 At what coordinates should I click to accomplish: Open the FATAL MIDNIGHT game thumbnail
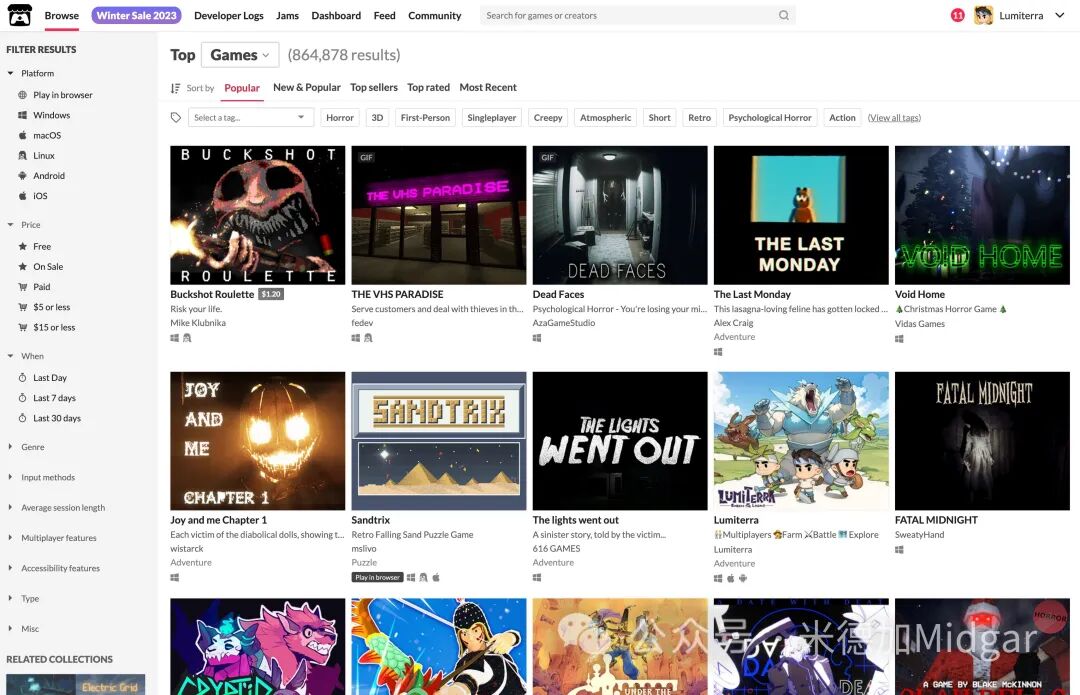(982, 441)
